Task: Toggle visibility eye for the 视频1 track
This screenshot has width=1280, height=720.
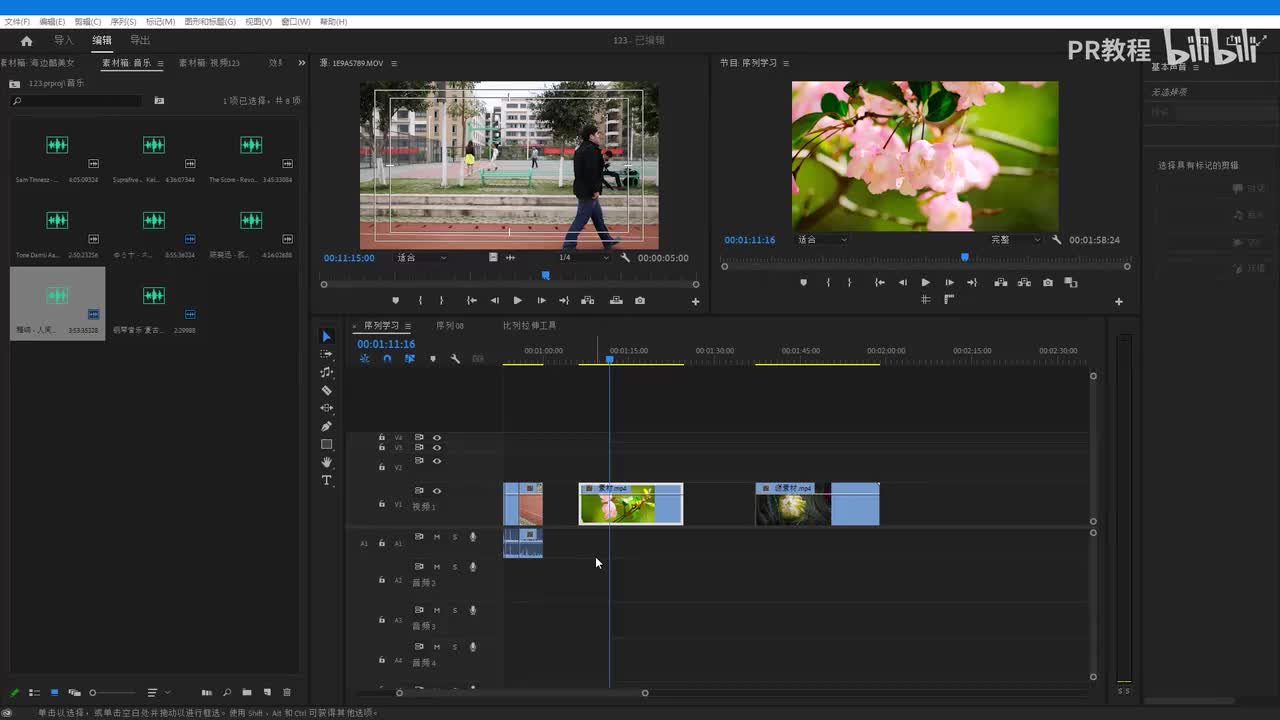Action: [436, 491]
